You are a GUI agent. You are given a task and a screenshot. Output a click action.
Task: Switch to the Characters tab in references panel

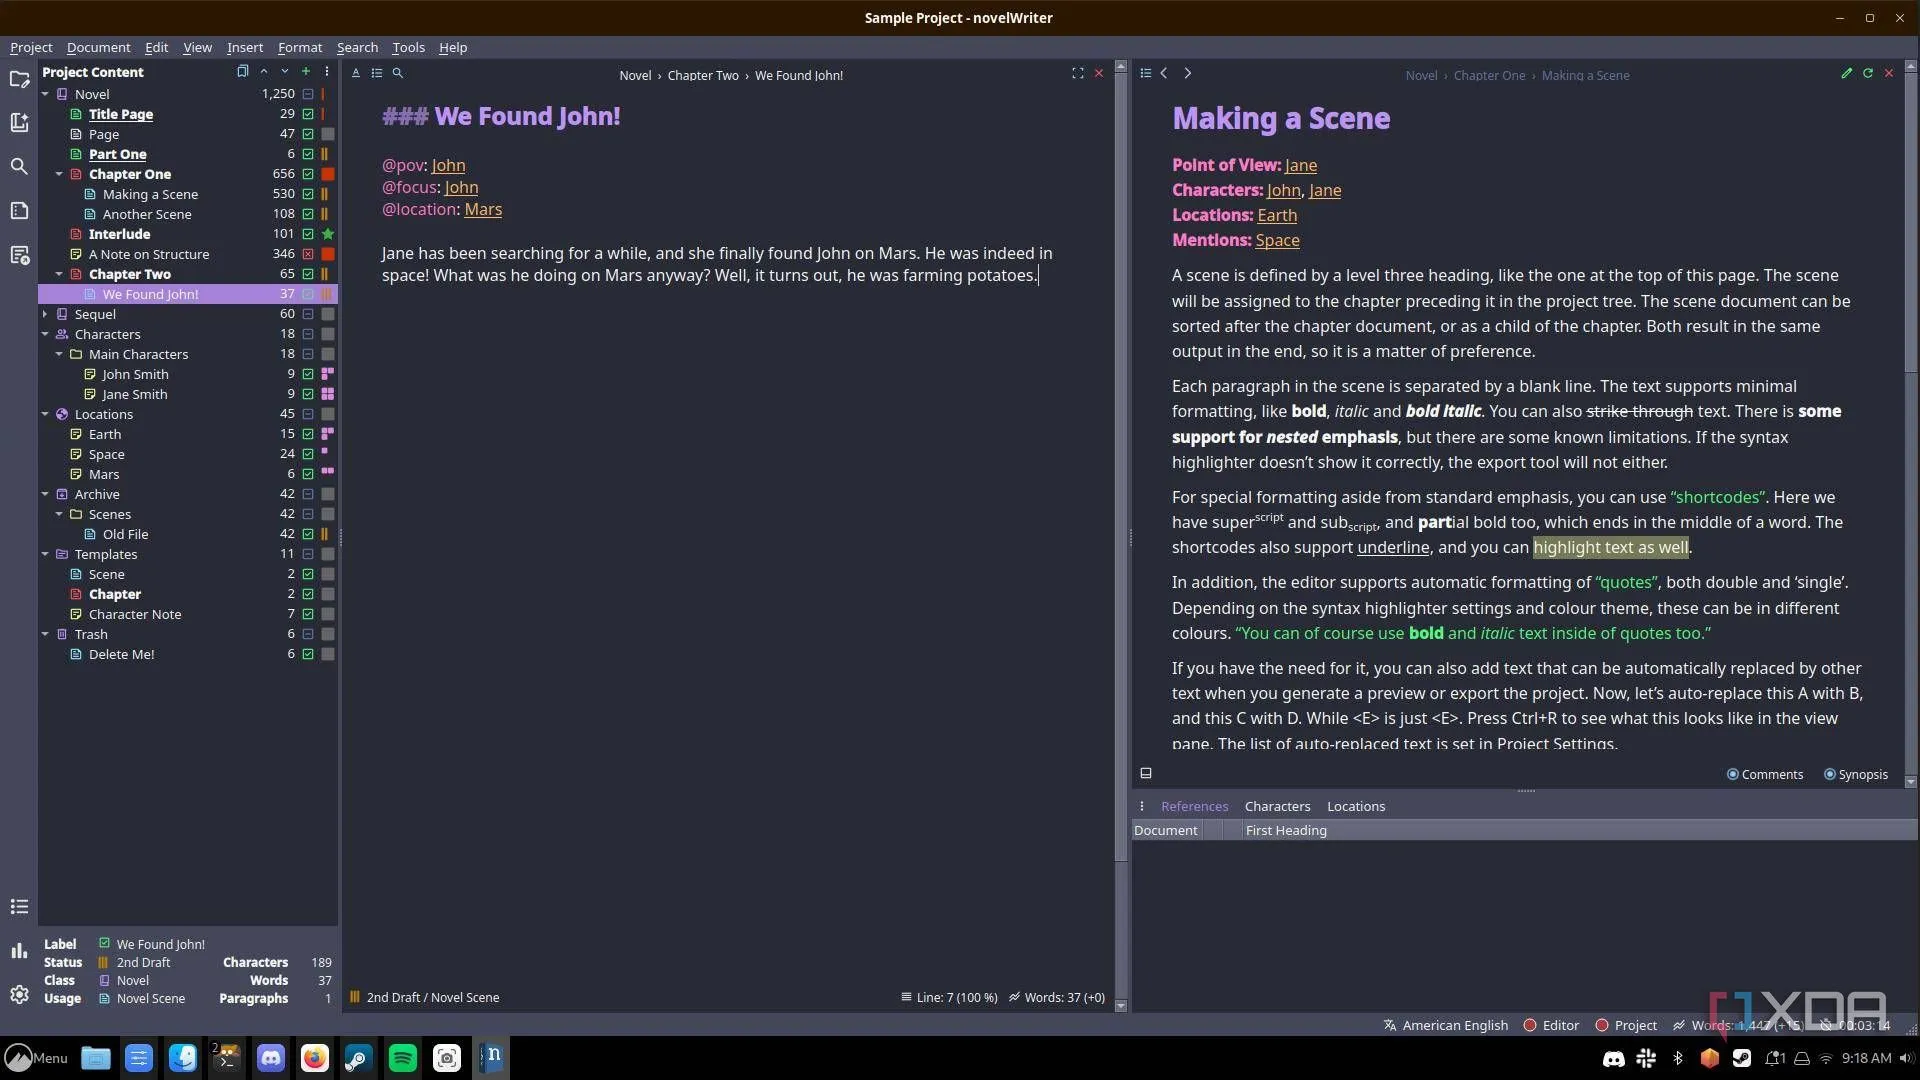(1277, 806)
